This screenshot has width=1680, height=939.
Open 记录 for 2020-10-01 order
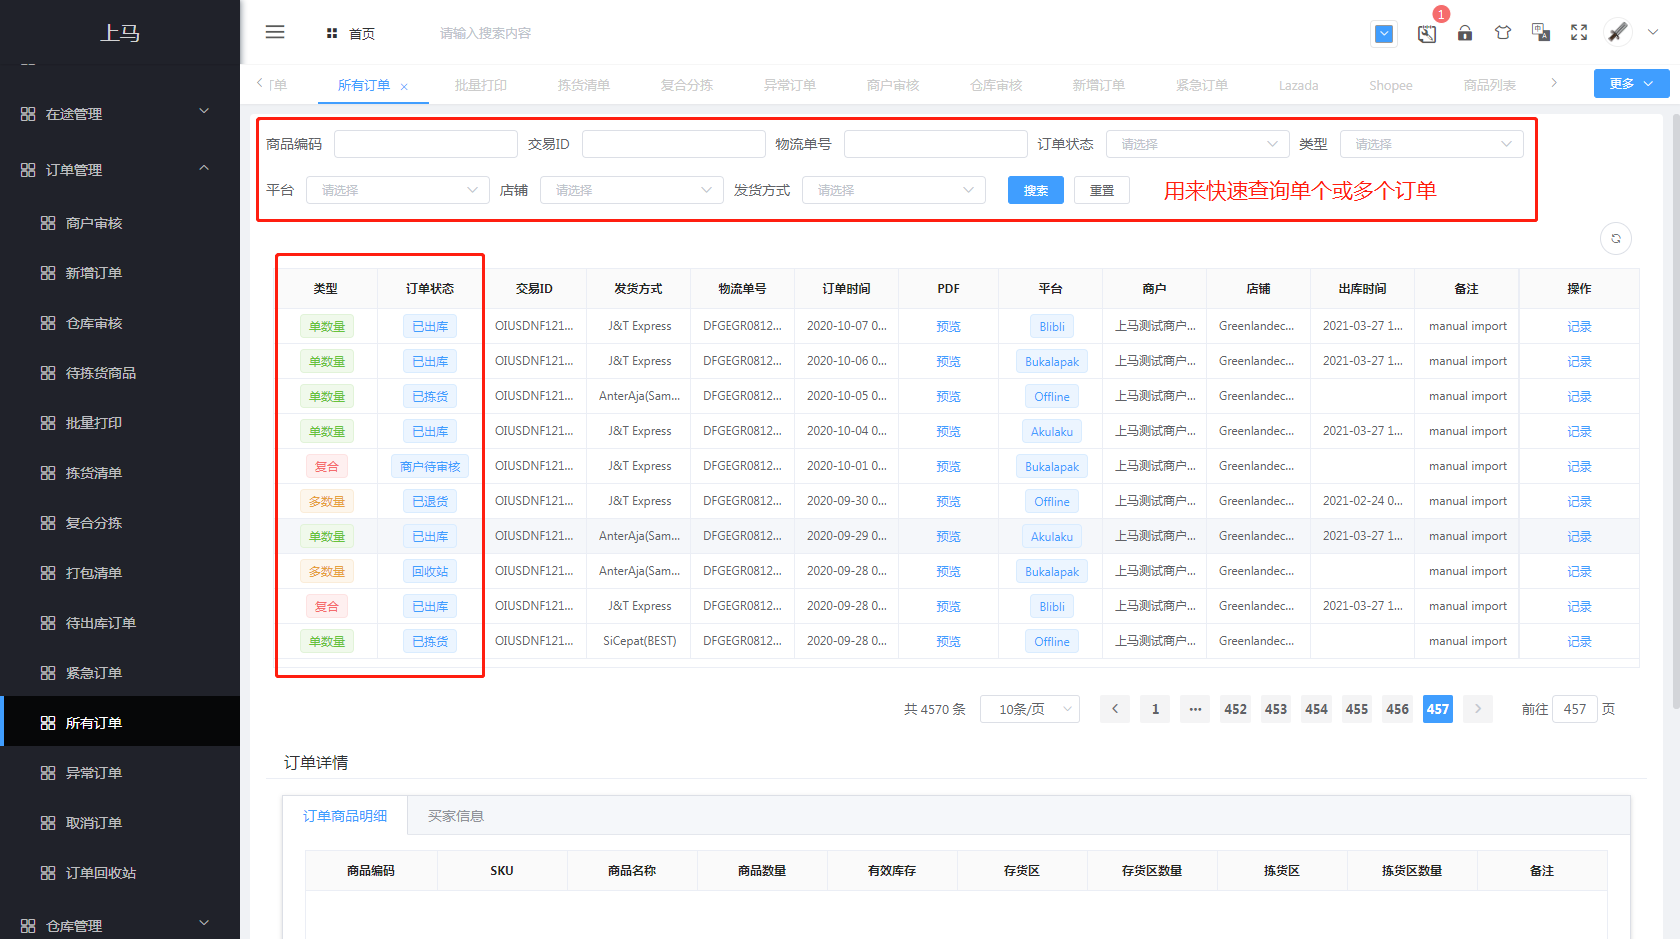click(1579, 466)
